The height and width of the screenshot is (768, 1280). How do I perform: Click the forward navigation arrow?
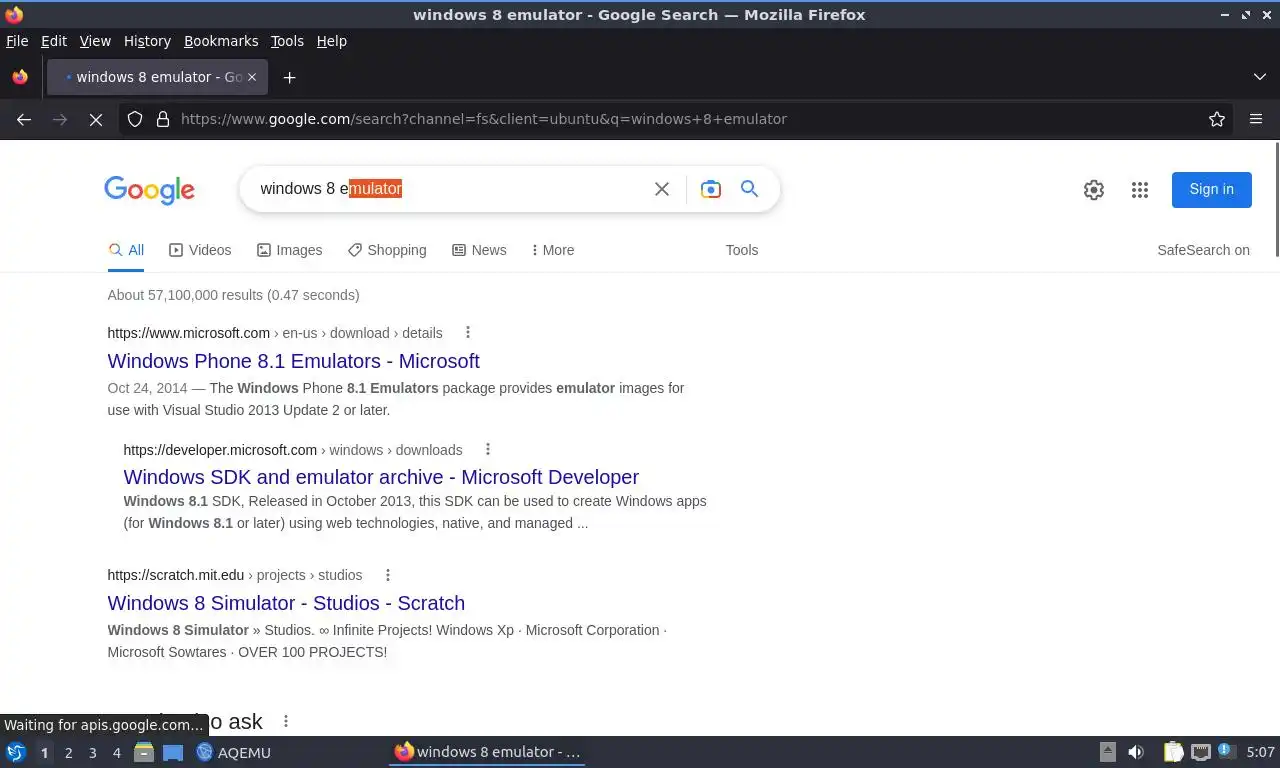tap(60, 119)
